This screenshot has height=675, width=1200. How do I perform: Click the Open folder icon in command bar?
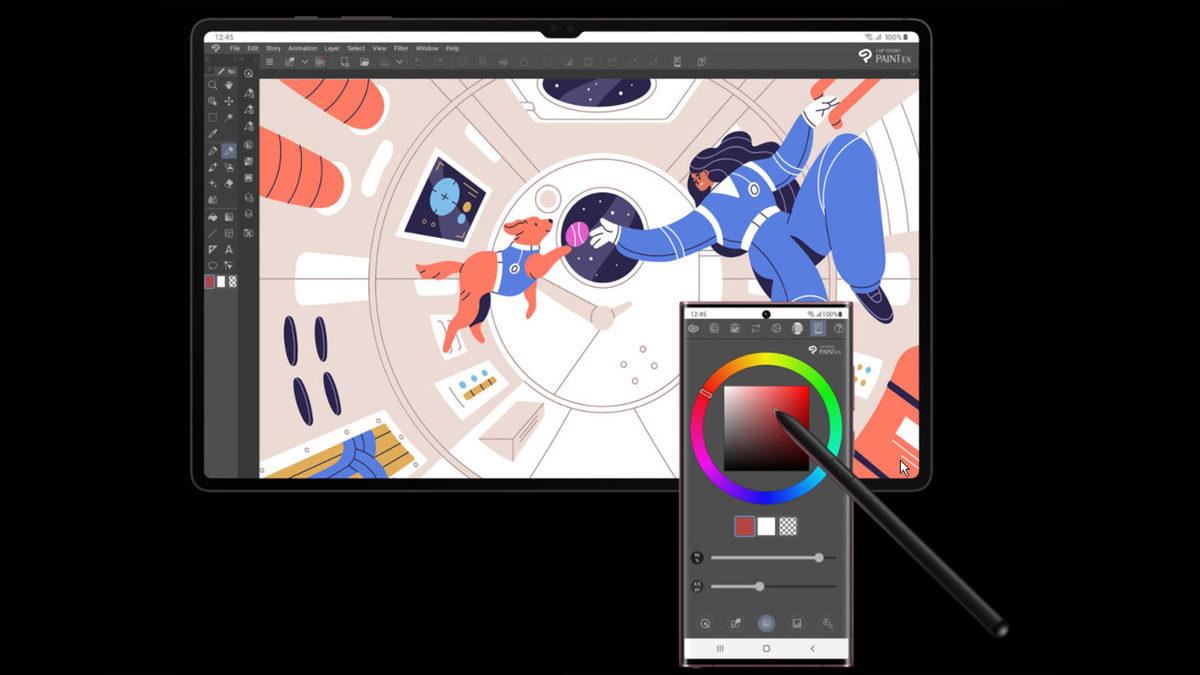point(364,62)
